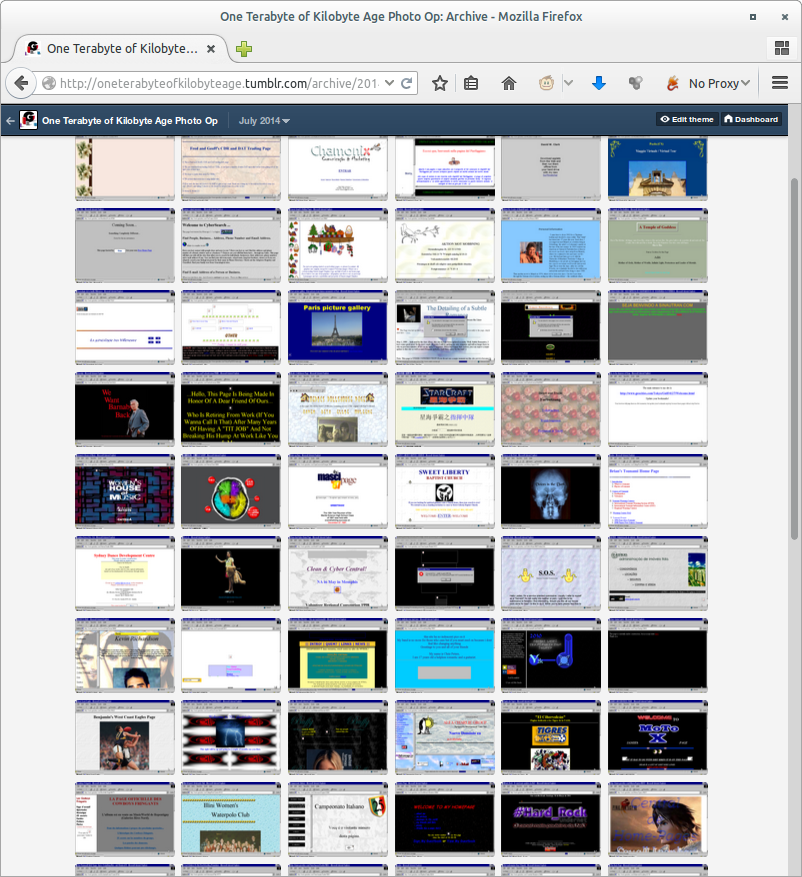Close the One Terabyte of Kilobyte tab
This screenshot has height=877, width=802.
pyautogui.click(x=211, y=48)
